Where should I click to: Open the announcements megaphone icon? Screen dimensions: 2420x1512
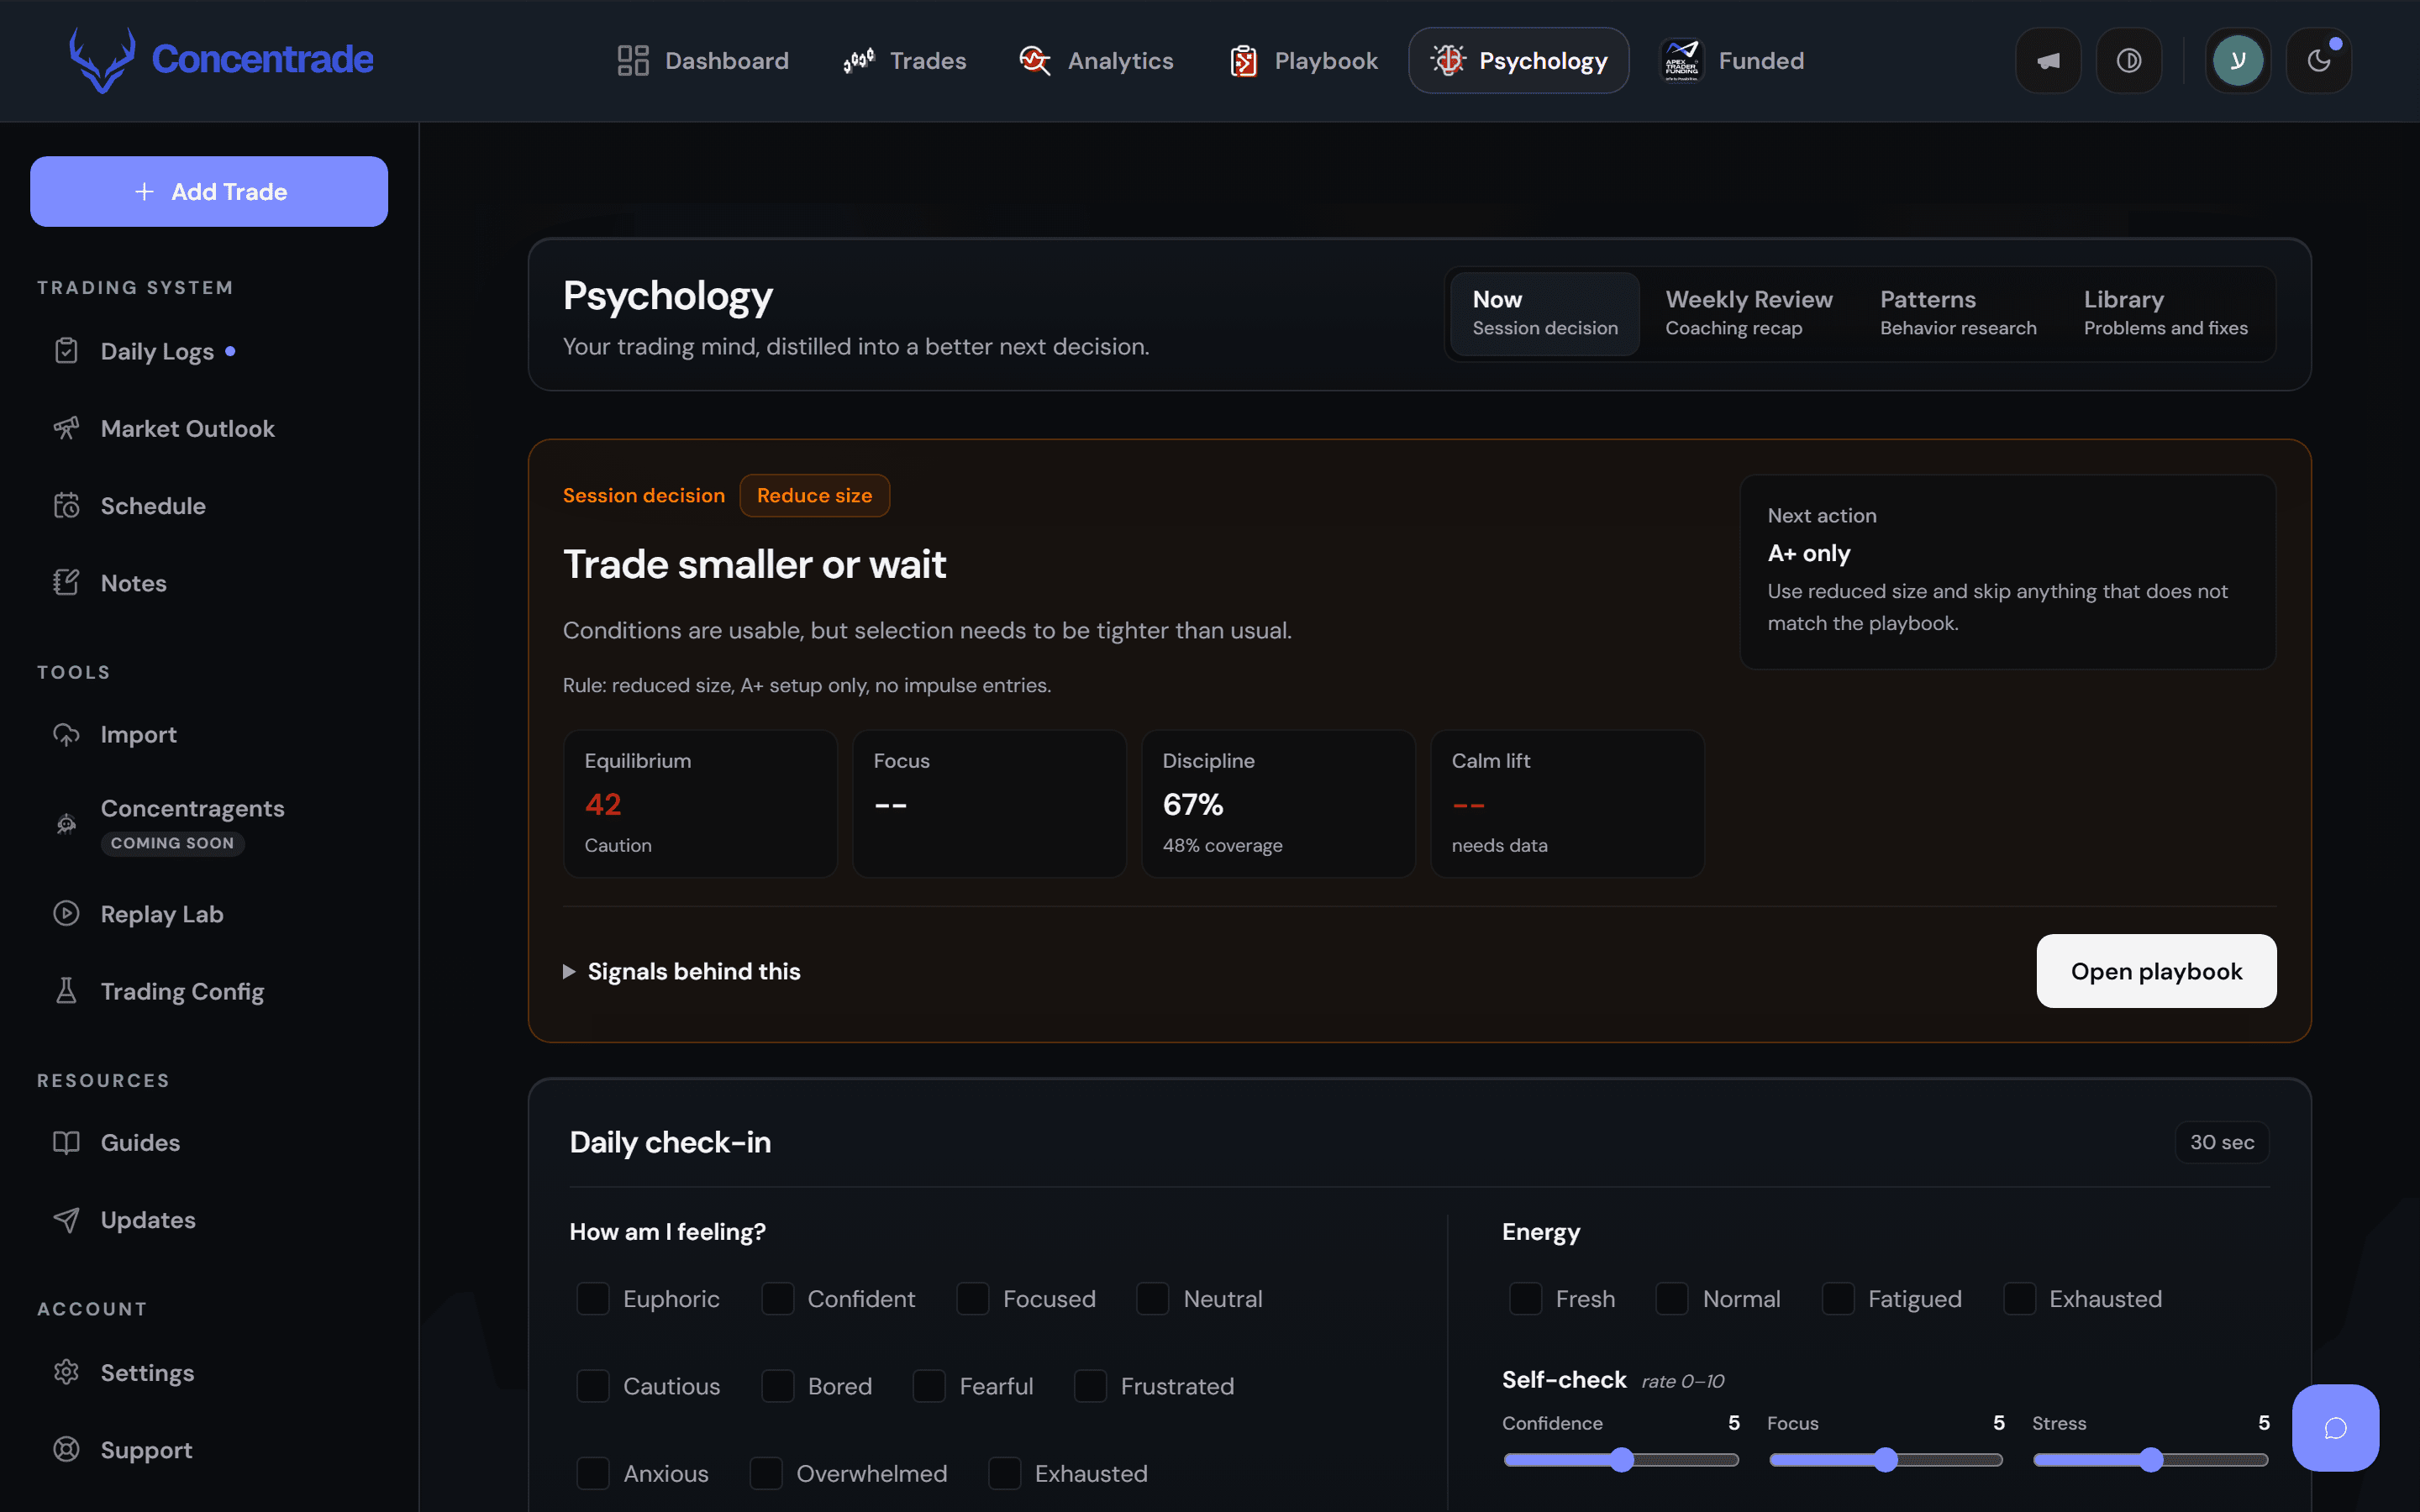tap(2048, 61)
